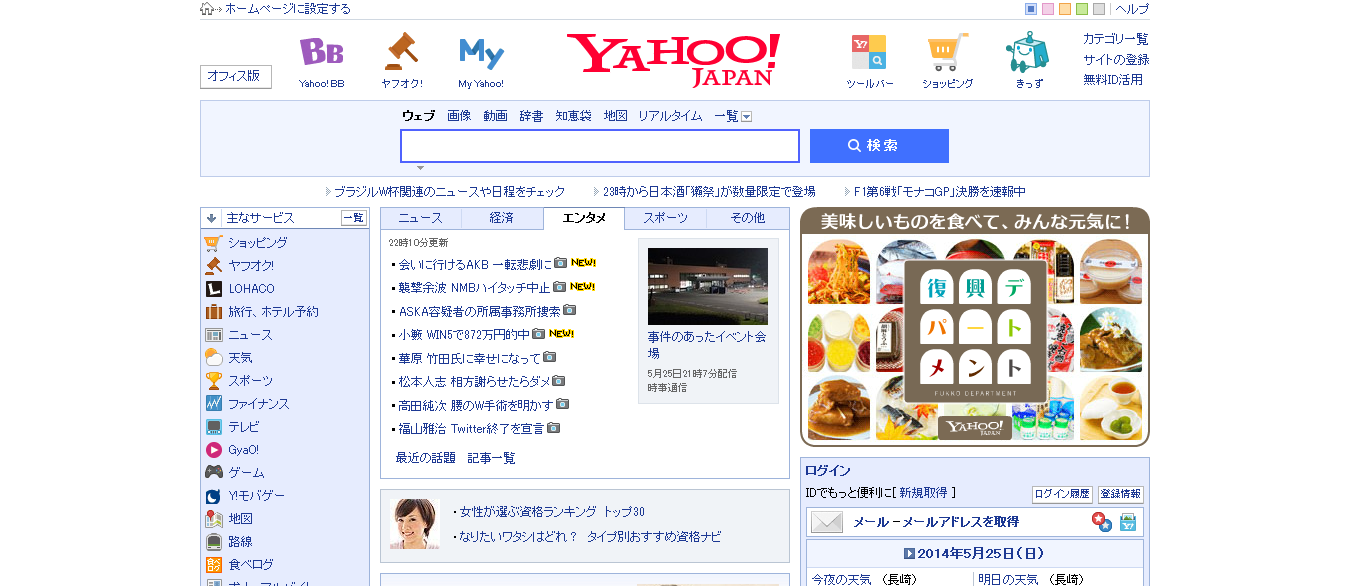Expand the 一覧 dropdown arrow in search tabs
Image resolution: width=1349 pixels, height=586 pixels.
click(746, 117)
